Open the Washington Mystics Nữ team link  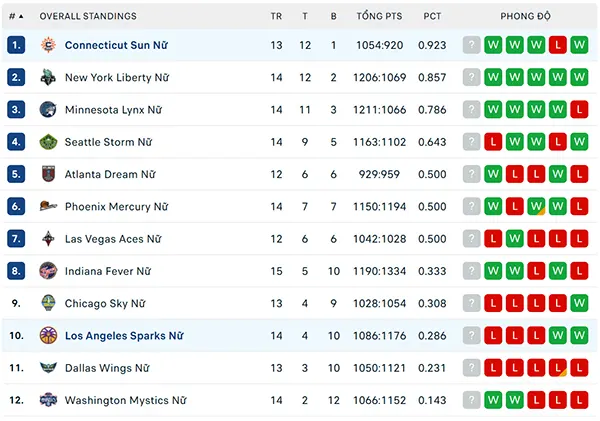click(x=126, y=400)
